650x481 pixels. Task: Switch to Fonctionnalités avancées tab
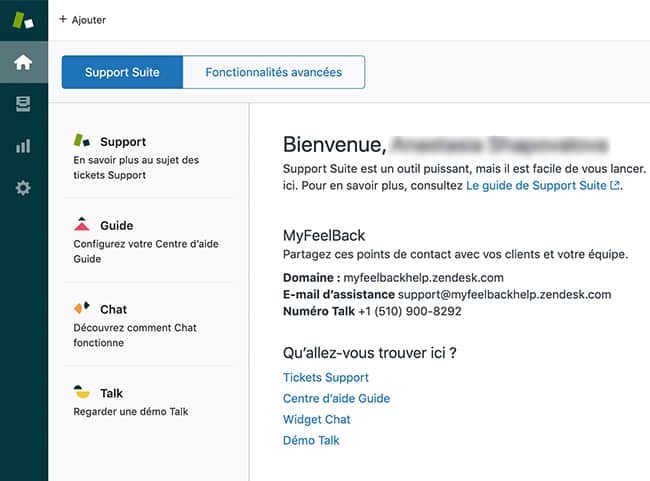pyautogui.click(x=274, y=72)
